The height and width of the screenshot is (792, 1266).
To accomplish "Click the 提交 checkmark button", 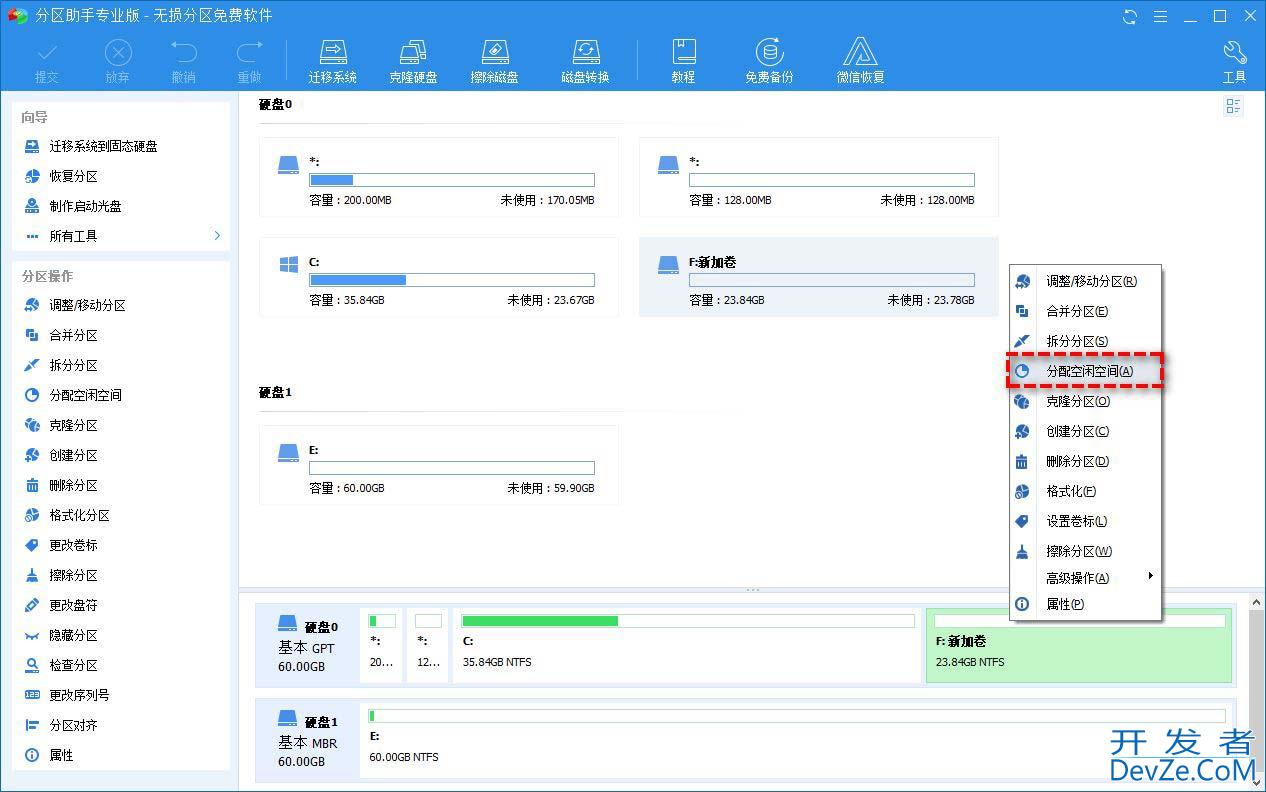I will [x=47, y=61].
